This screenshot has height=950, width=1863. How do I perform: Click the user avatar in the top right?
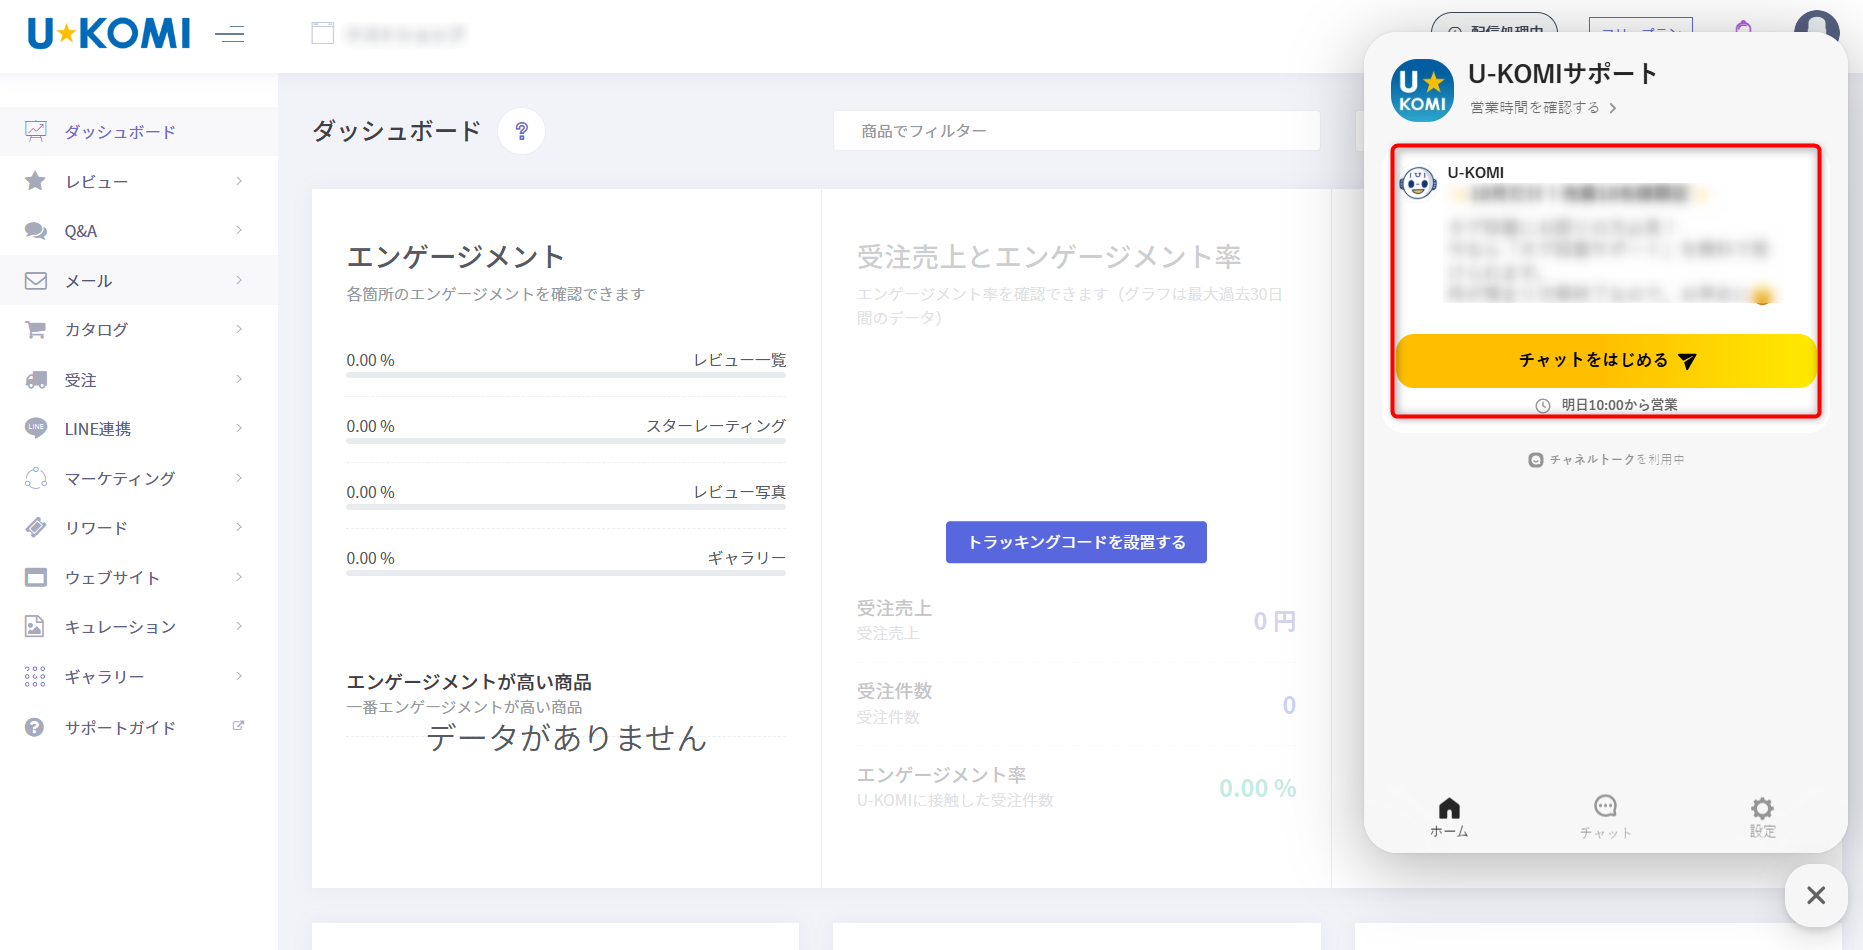click(1816, 25)
